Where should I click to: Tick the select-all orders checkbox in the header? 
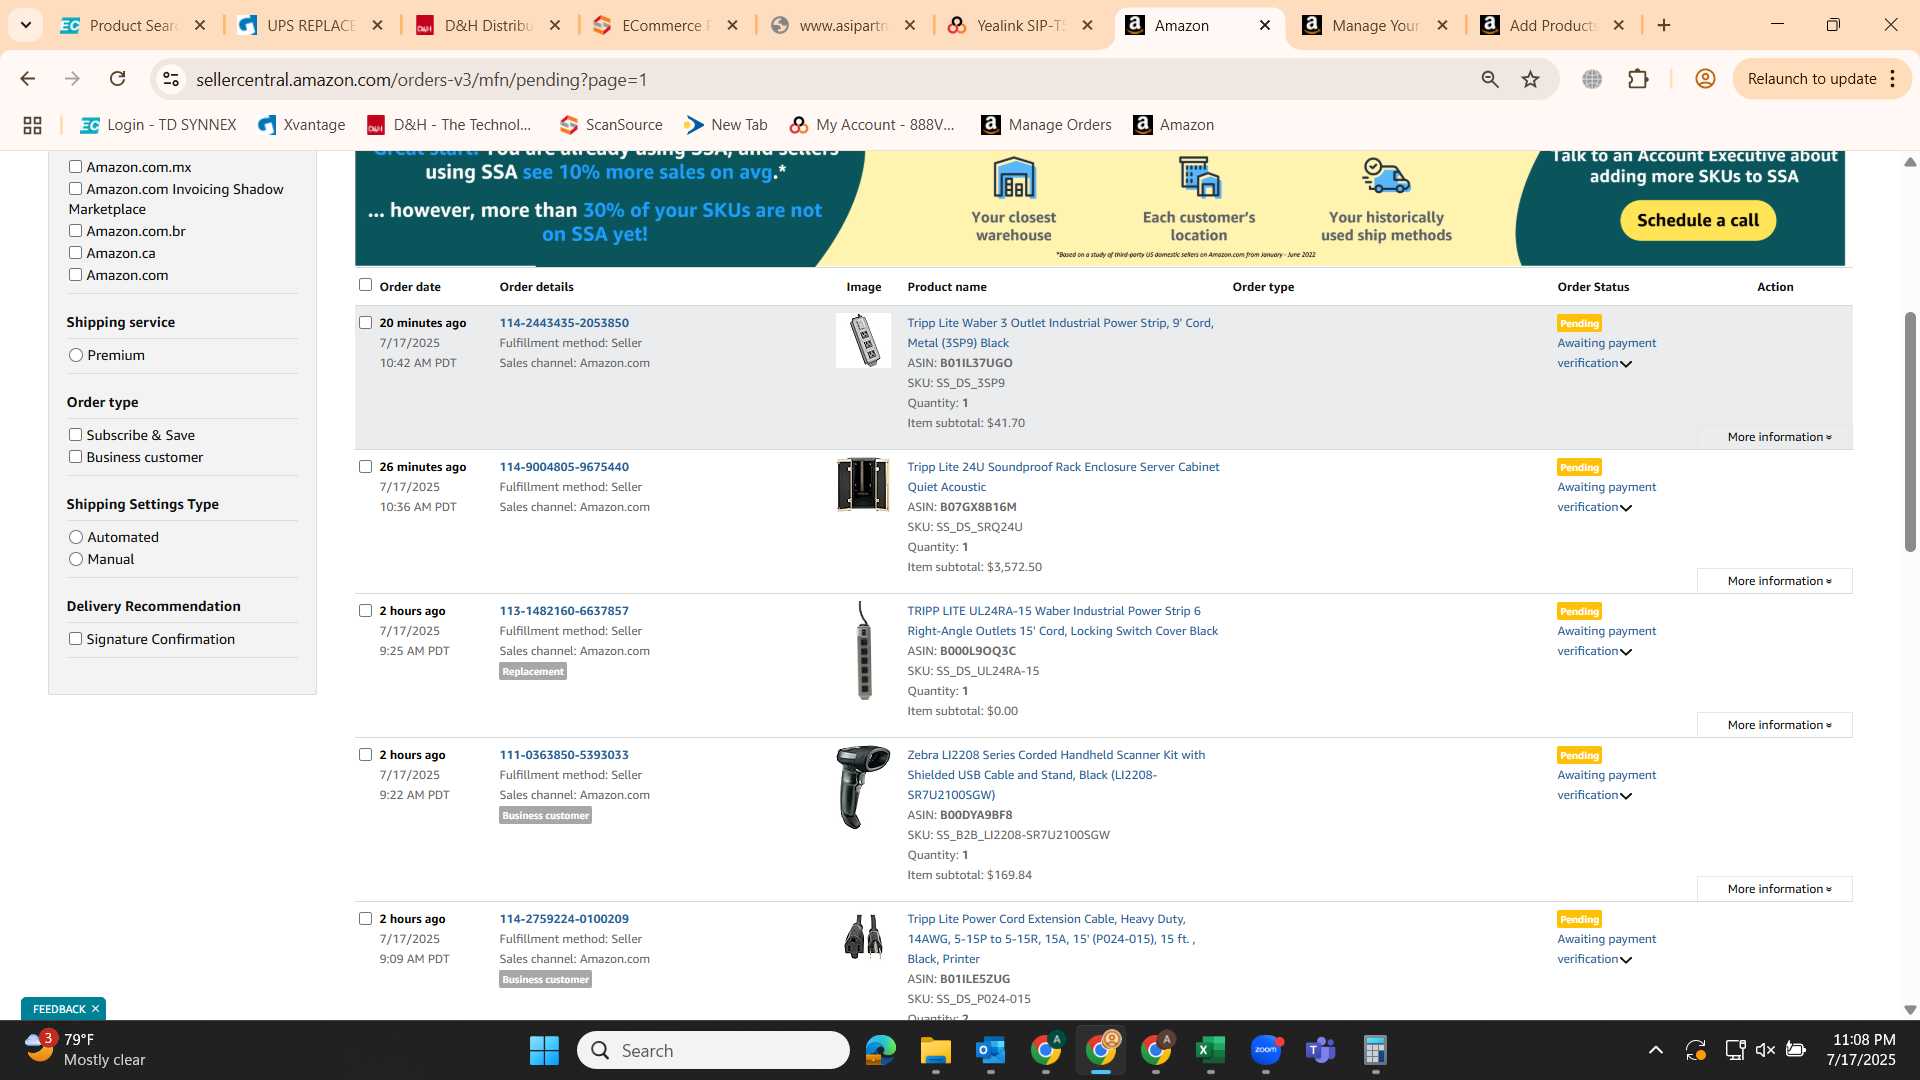click(365, 285)
